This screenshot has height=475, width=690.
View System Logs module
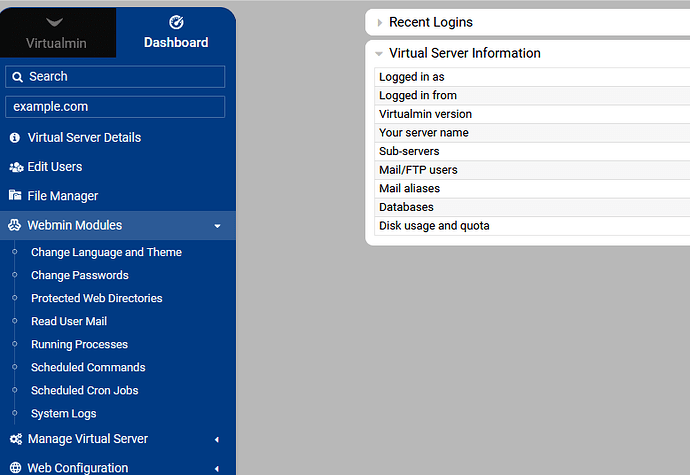coord(64,413)
